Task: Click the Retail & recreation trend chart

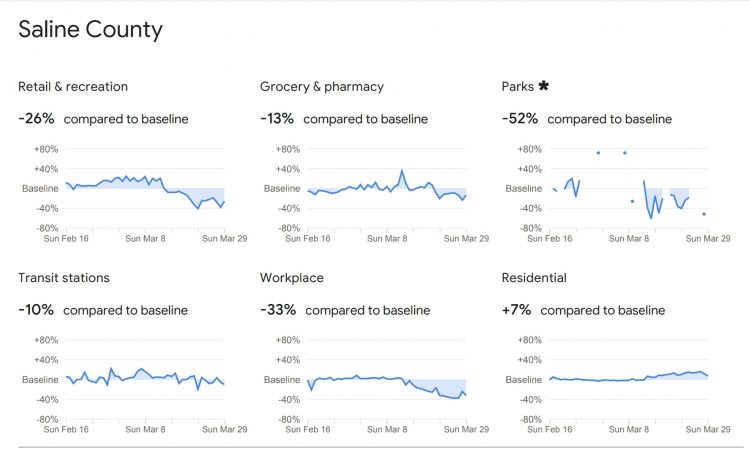Action: [x=145, y=188]
